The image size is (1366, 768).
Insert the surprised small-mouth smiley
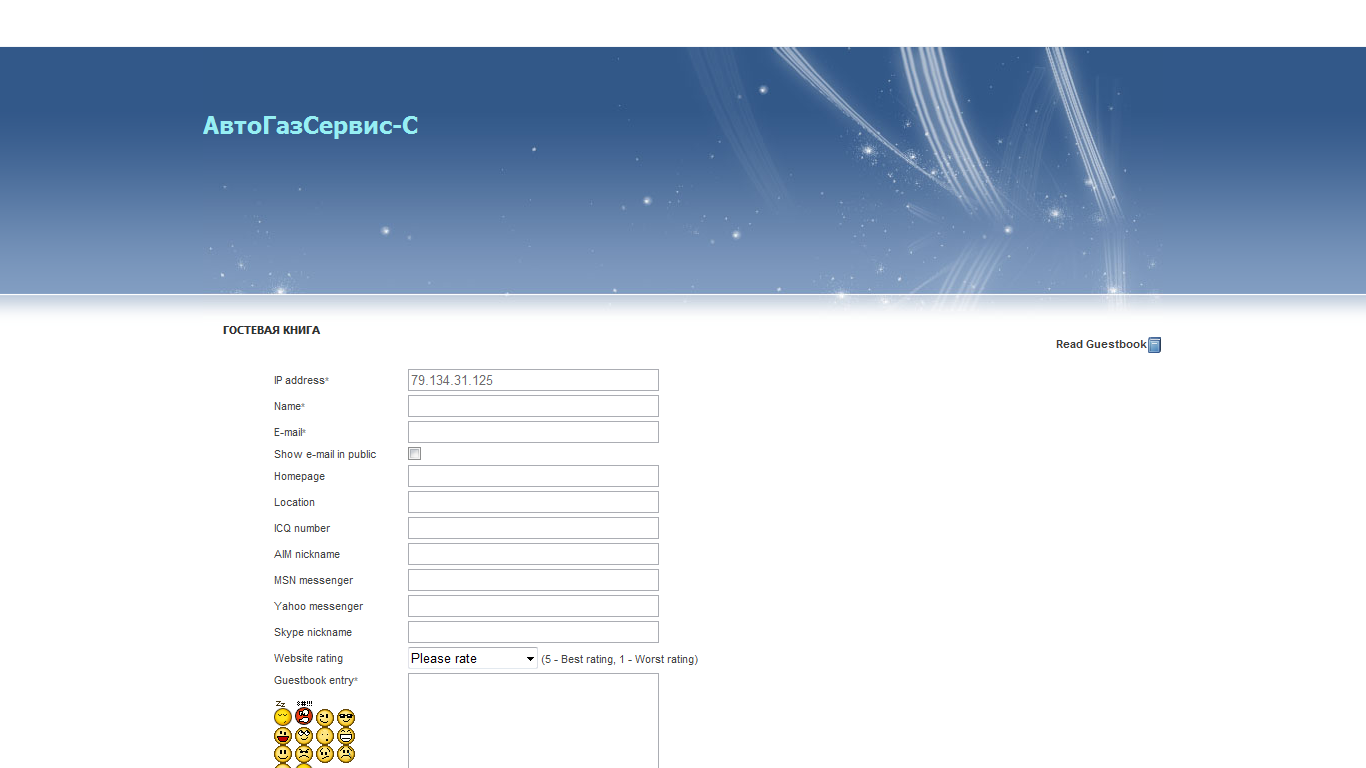pyautogui.click(x=325, y=736)
